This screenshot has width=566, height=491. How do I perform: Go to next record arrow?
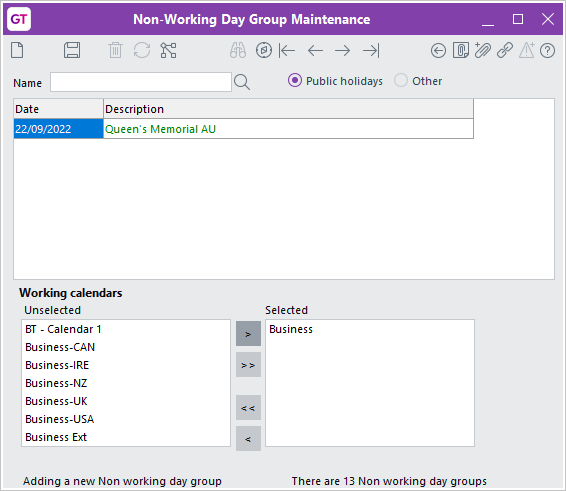pos(343,50)
